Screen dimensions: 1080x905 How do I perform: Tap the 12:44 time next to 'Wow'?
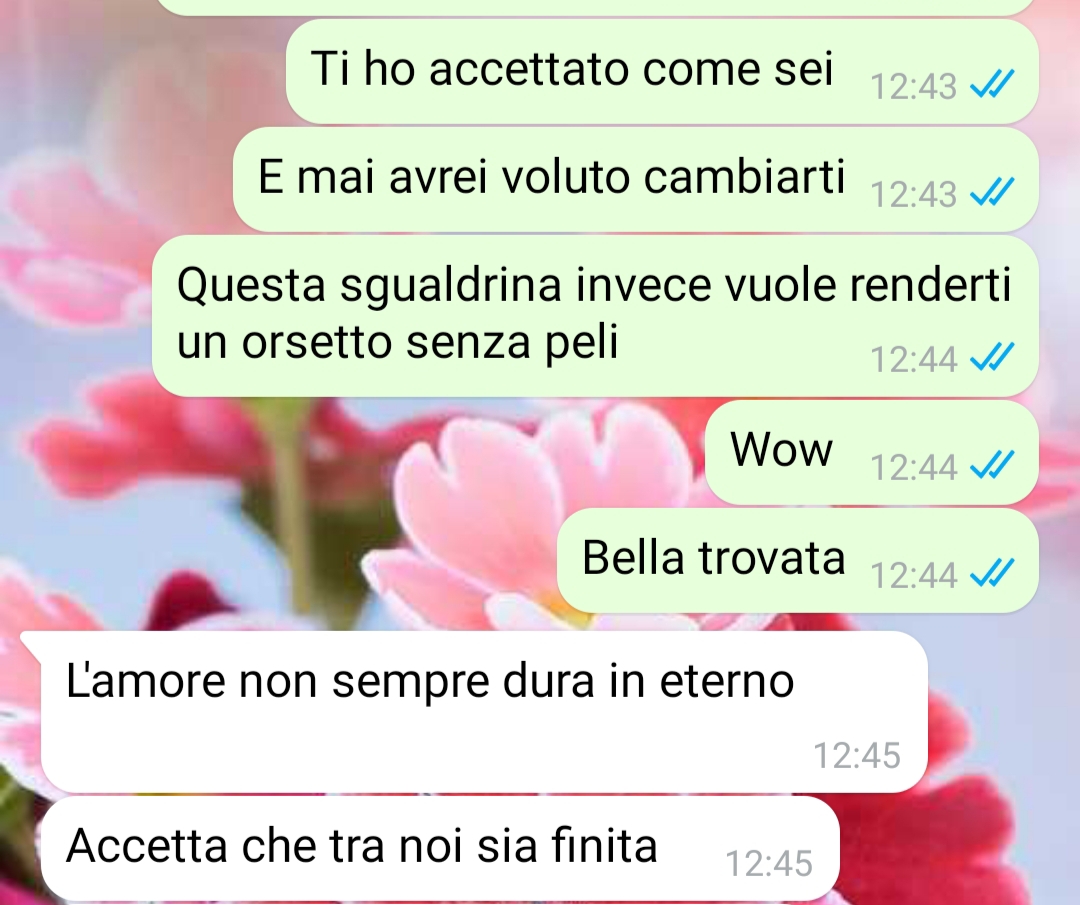913,467
